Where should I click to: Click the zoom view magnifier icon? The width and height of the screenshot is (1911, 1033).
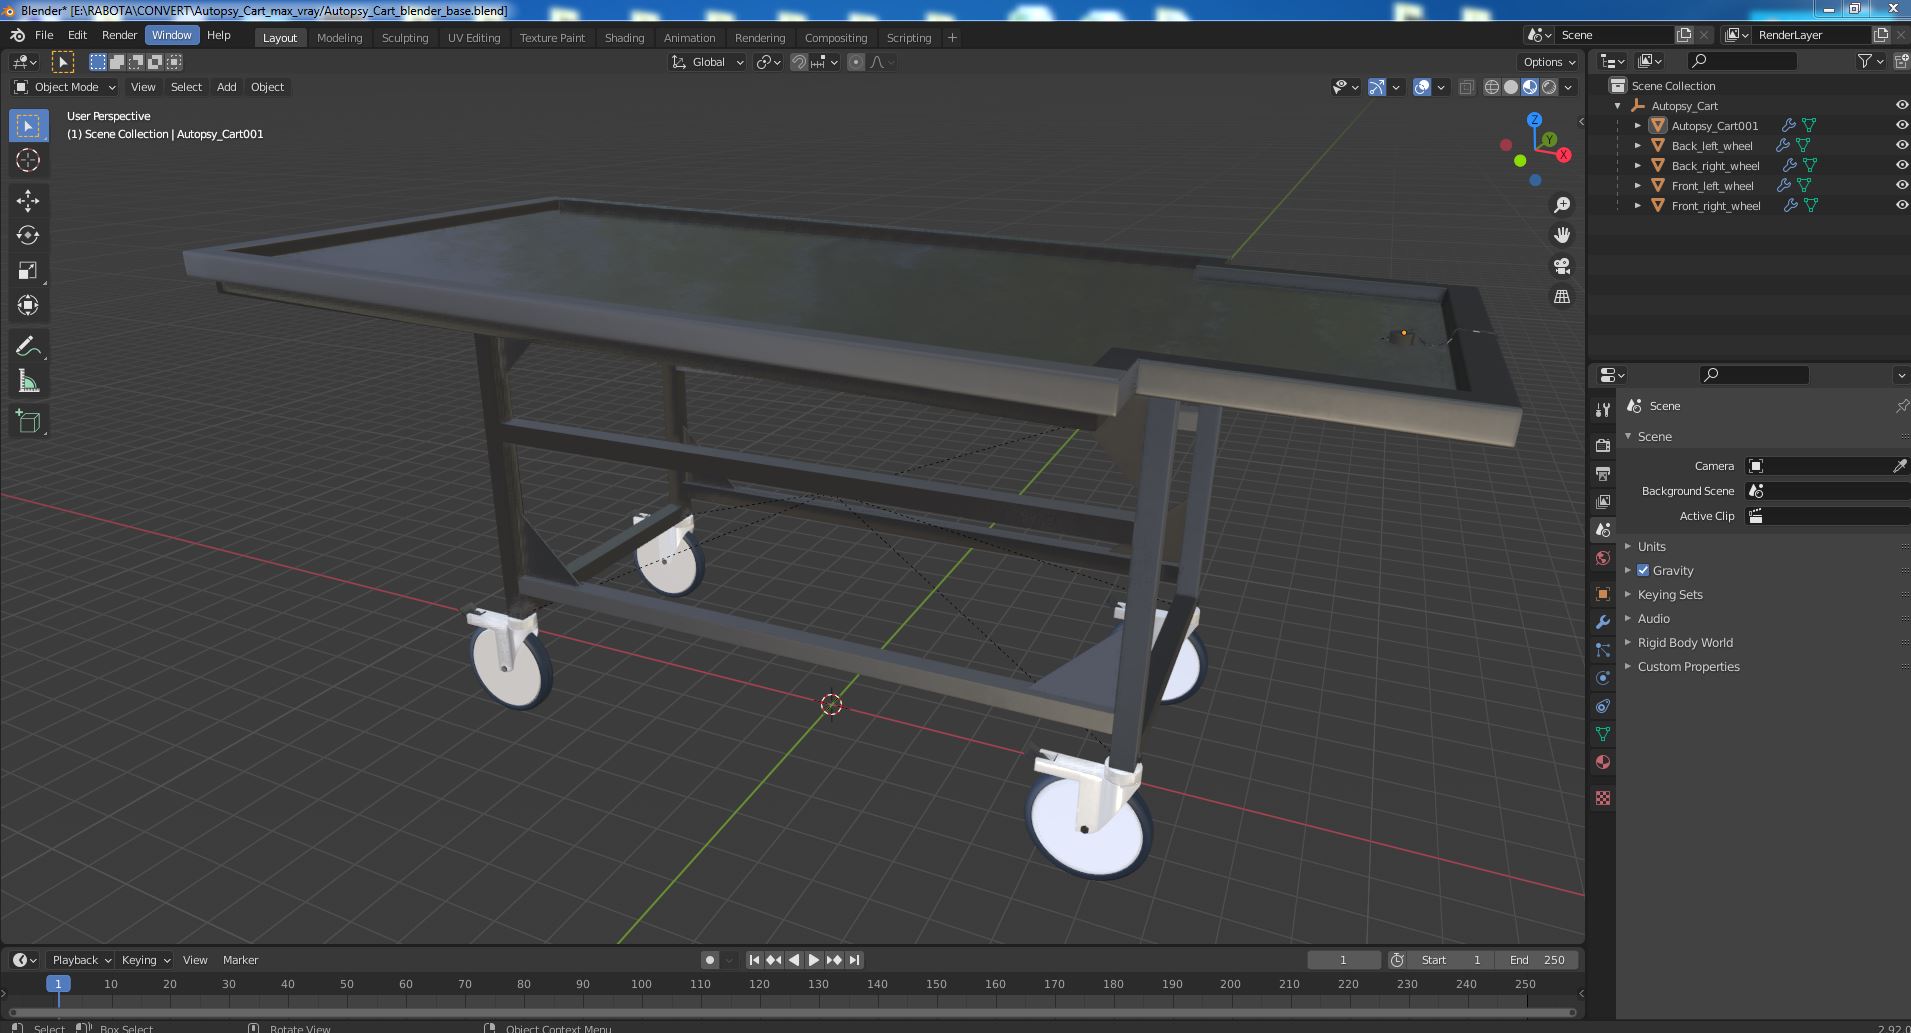1561,205
